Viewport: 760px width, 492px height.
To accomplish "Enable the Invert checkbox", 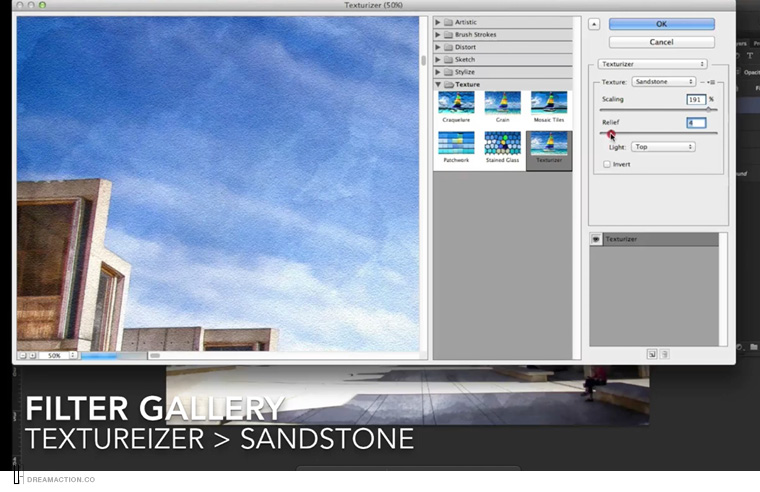I will pos(607,164).
